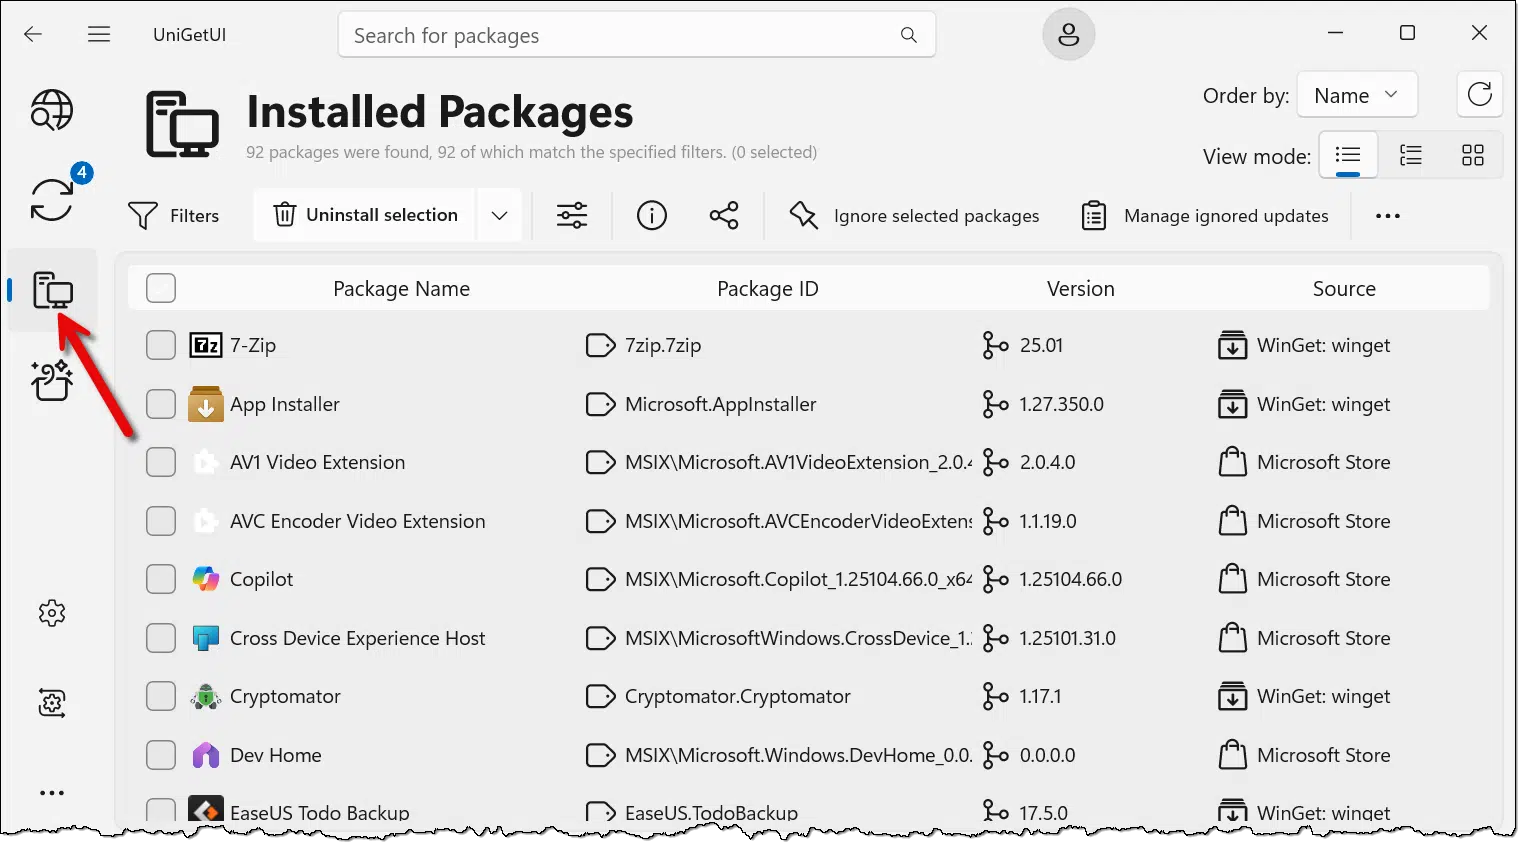Click the reload packages button

(x=1479, y=95)
